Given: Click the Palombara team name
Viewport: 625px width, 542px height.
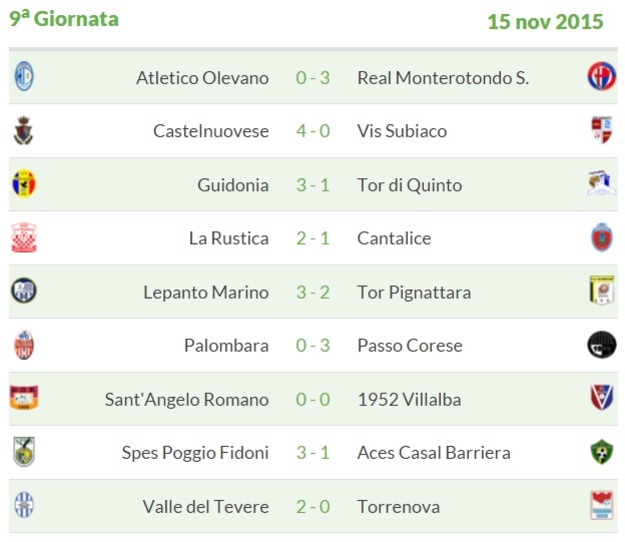Looking at the screenshot, I should click(226, 345).
